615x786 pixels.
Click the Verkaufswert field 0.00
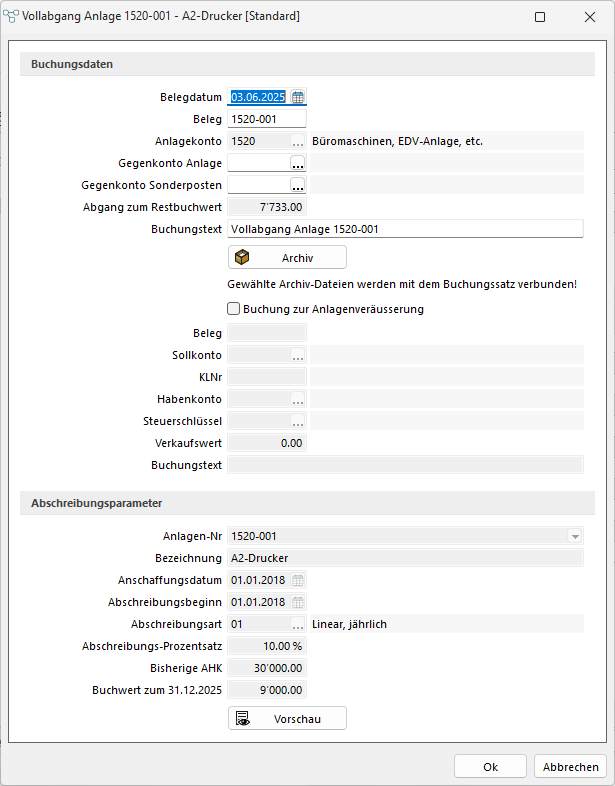coord(267,443)
